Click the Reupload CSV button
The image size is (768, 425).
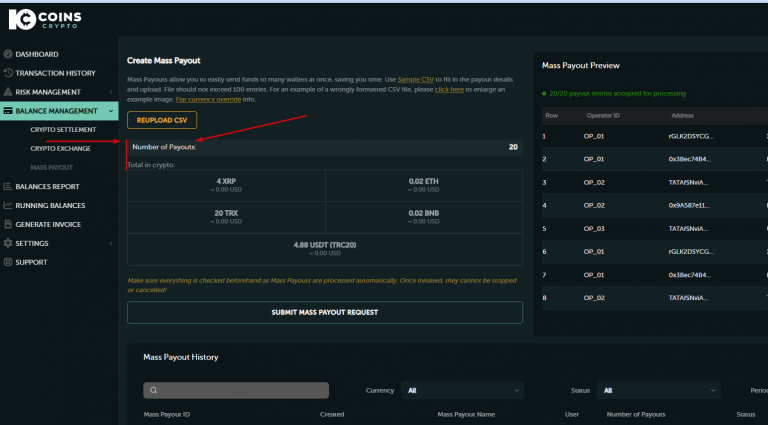162,120
